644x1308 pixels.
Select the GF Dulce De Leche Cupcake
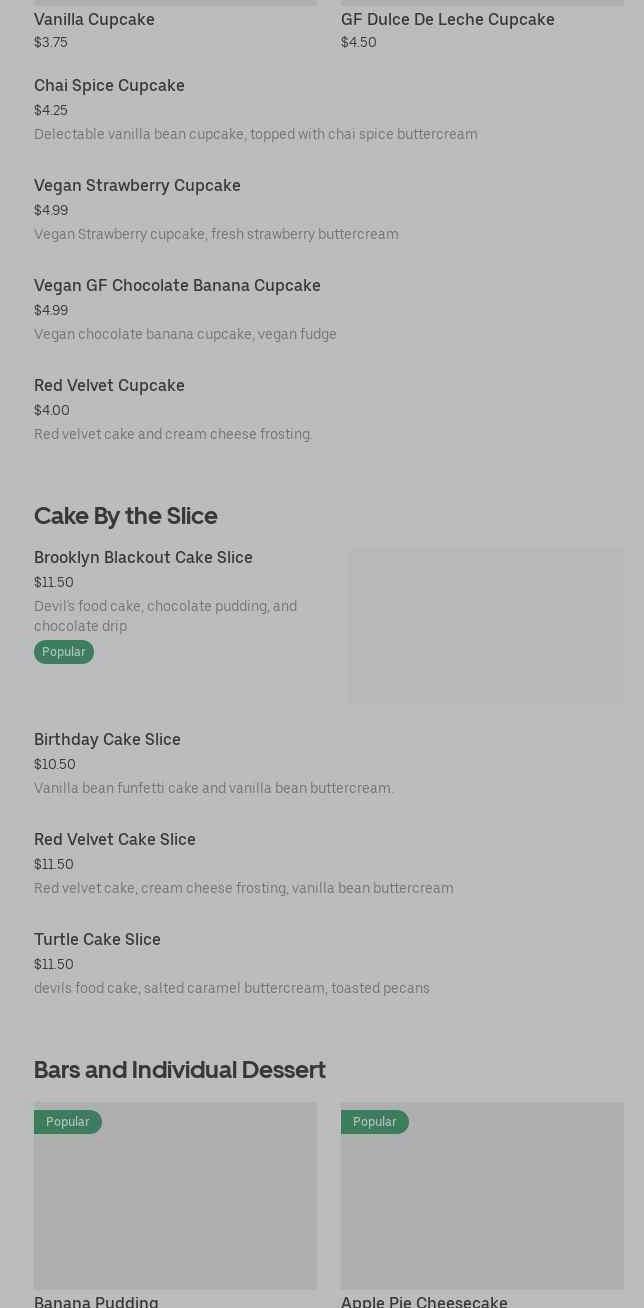pos(447,20)
